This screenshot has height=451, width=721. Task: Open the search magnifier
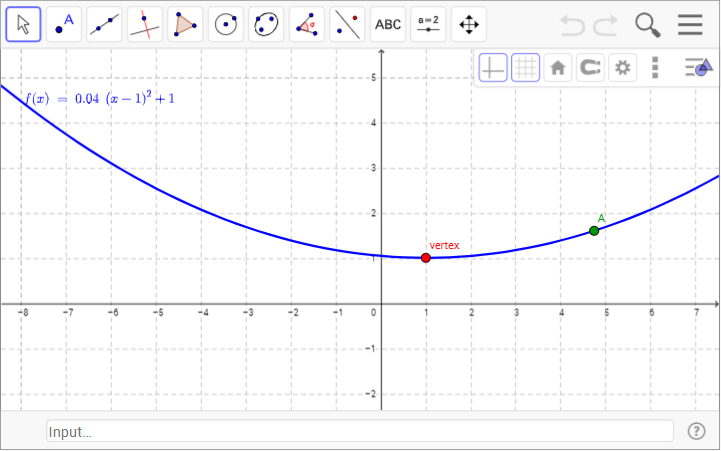[x=648, y=25]
